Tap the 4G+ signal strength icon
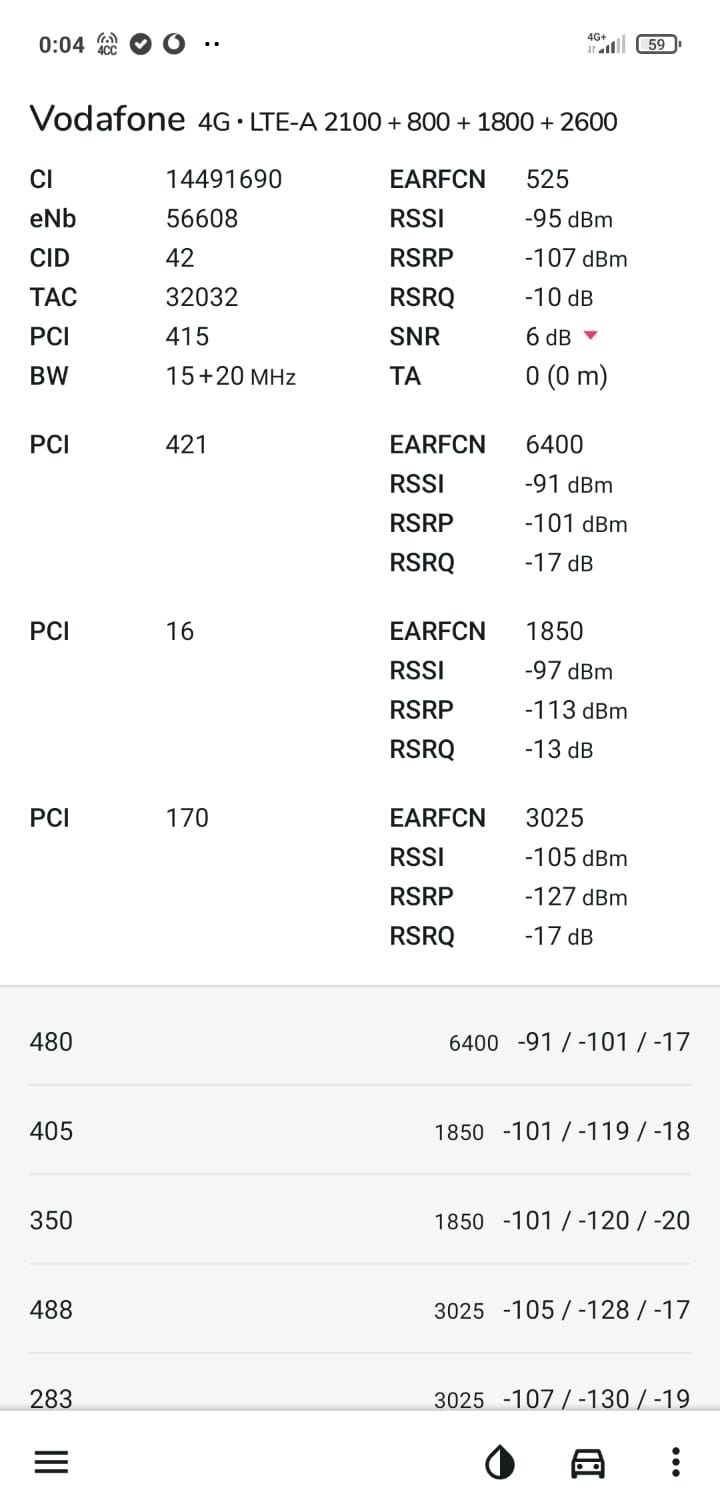 click(606, 43)
